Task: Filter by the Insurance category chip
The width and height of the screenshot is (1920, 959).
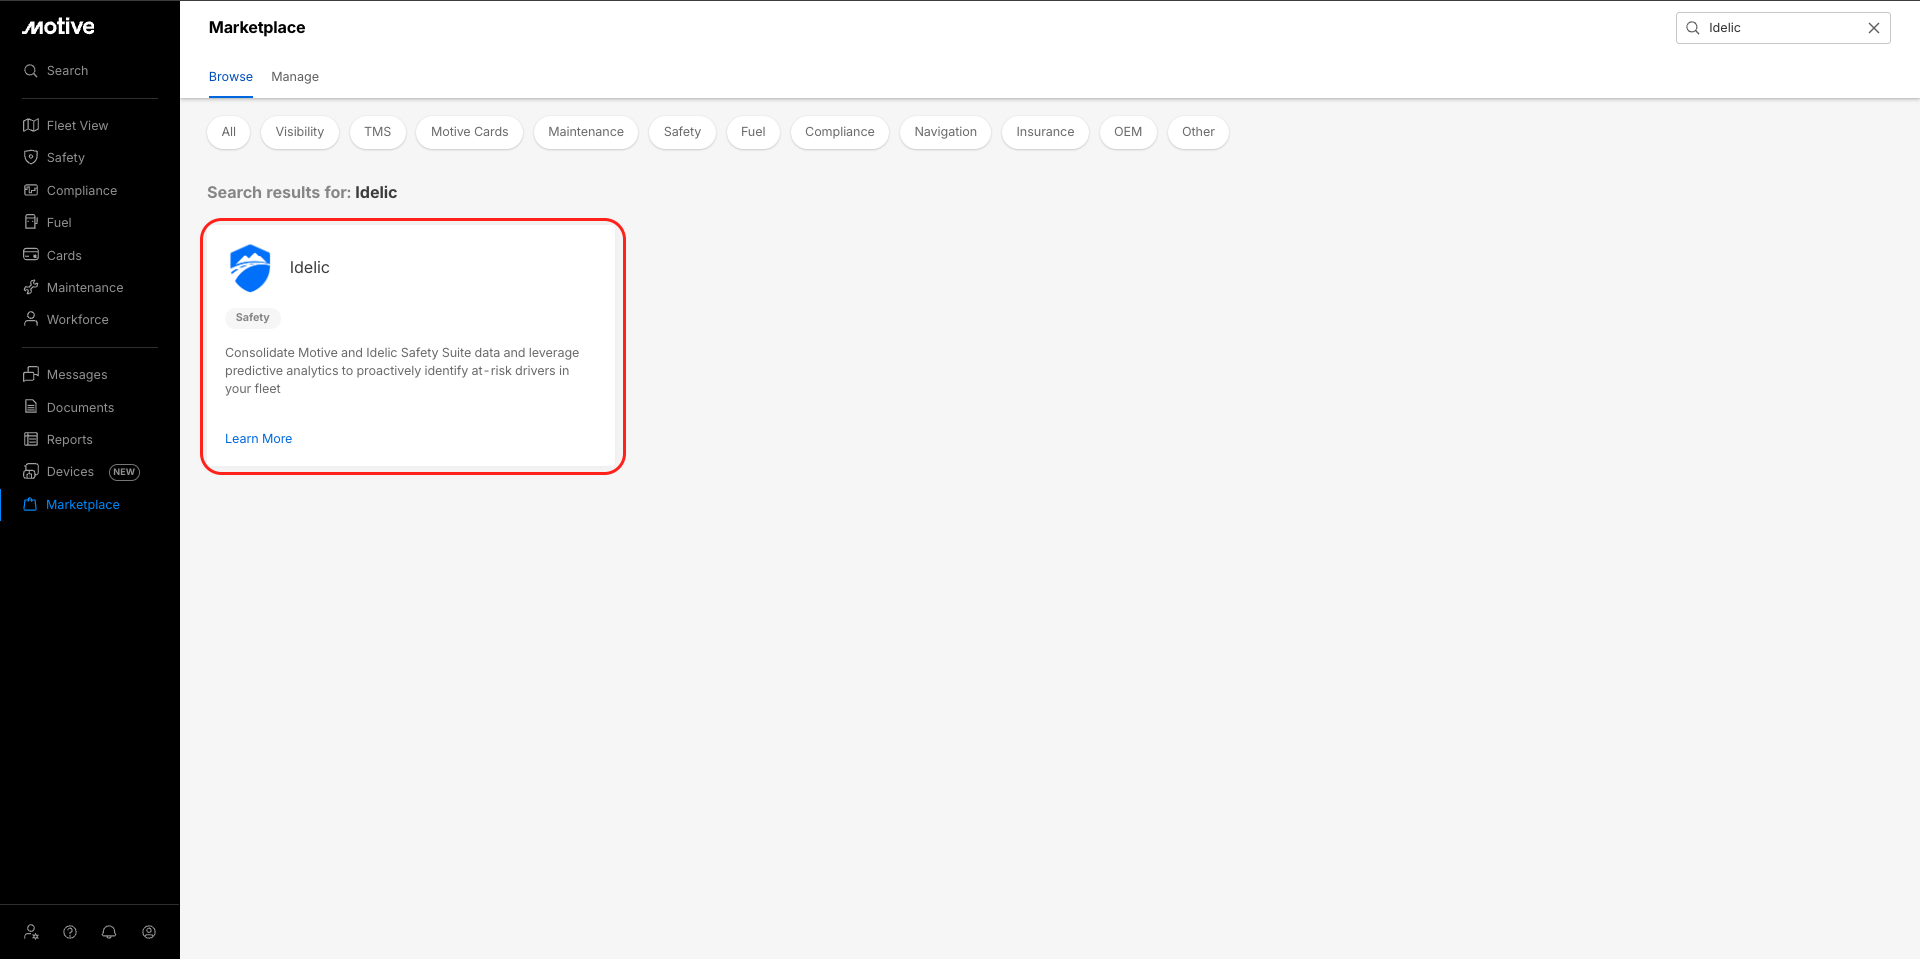Action: pos(1045,132)
